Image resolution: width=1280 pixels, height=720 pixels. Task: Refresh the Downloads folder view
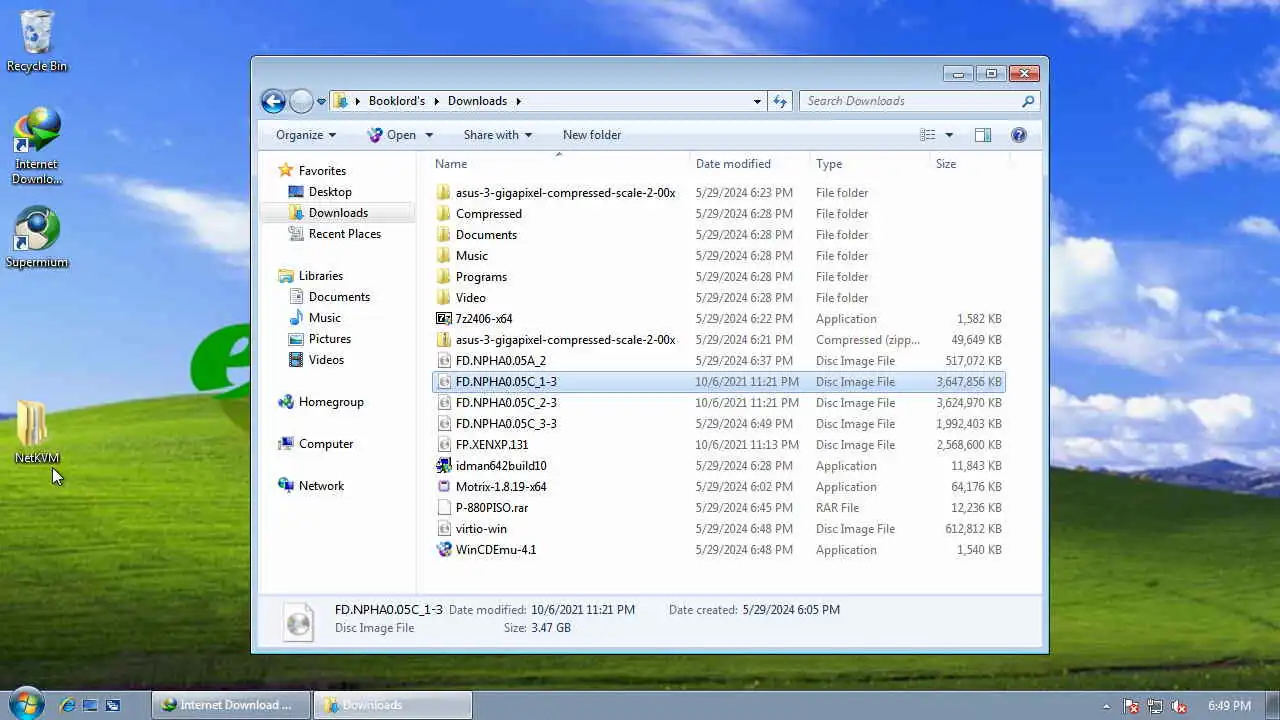tap(780, 101)
